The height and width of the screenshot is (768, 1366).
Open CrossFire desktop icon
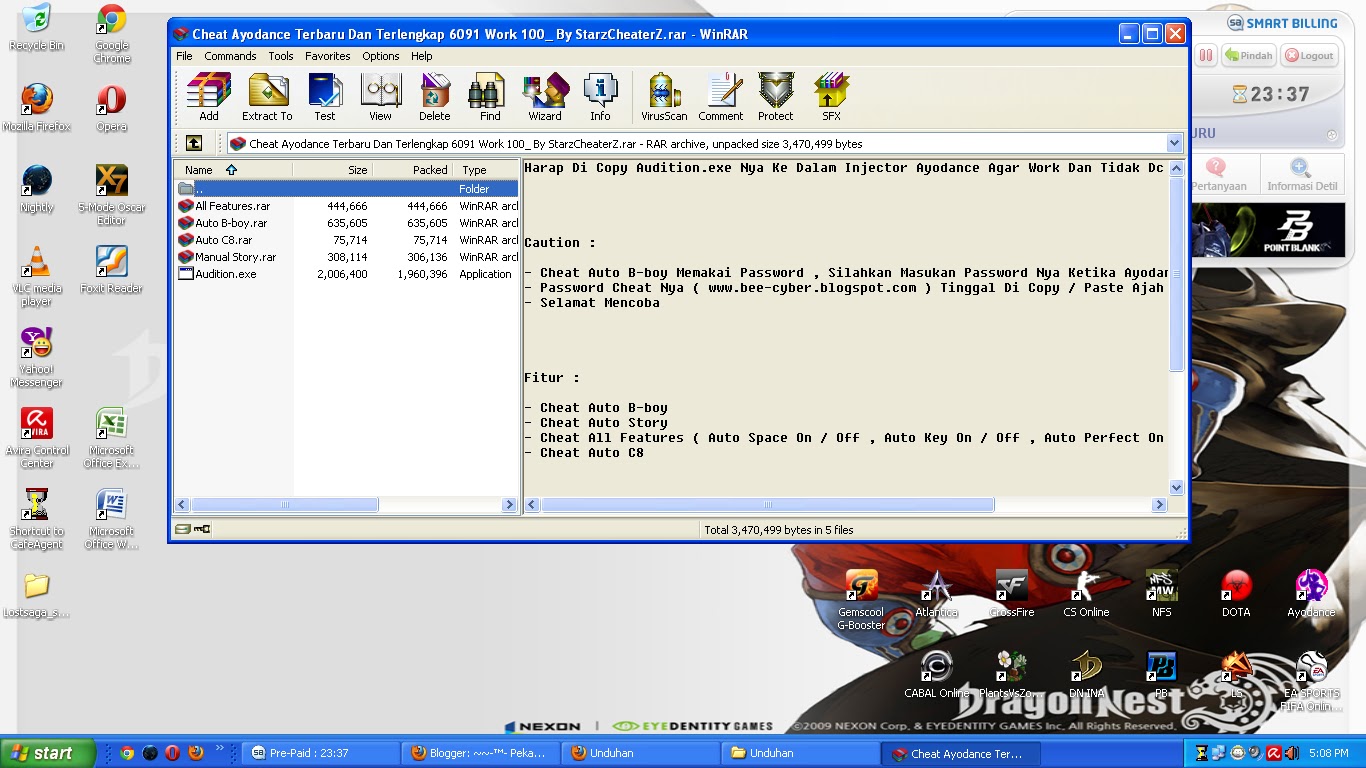(1011, 593)
